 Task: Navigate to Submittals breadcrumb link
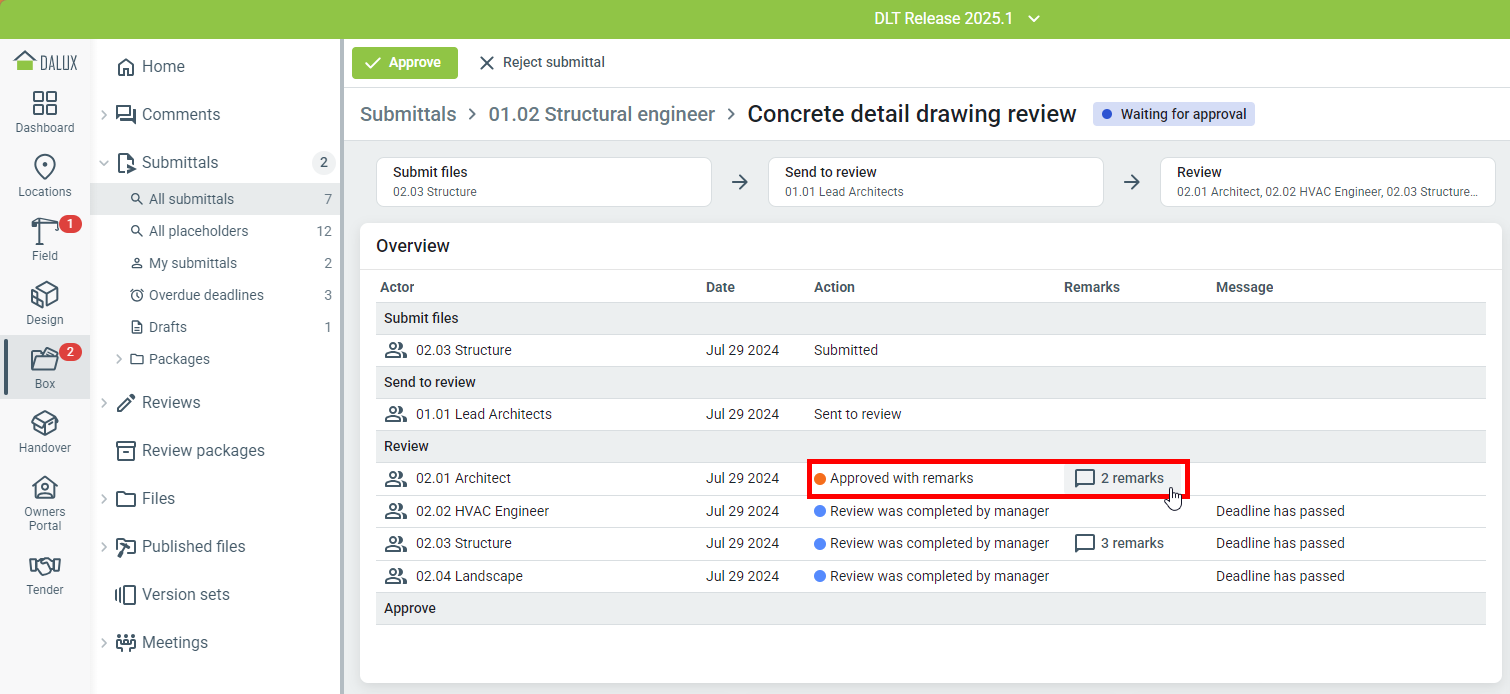tap(408, 114)
